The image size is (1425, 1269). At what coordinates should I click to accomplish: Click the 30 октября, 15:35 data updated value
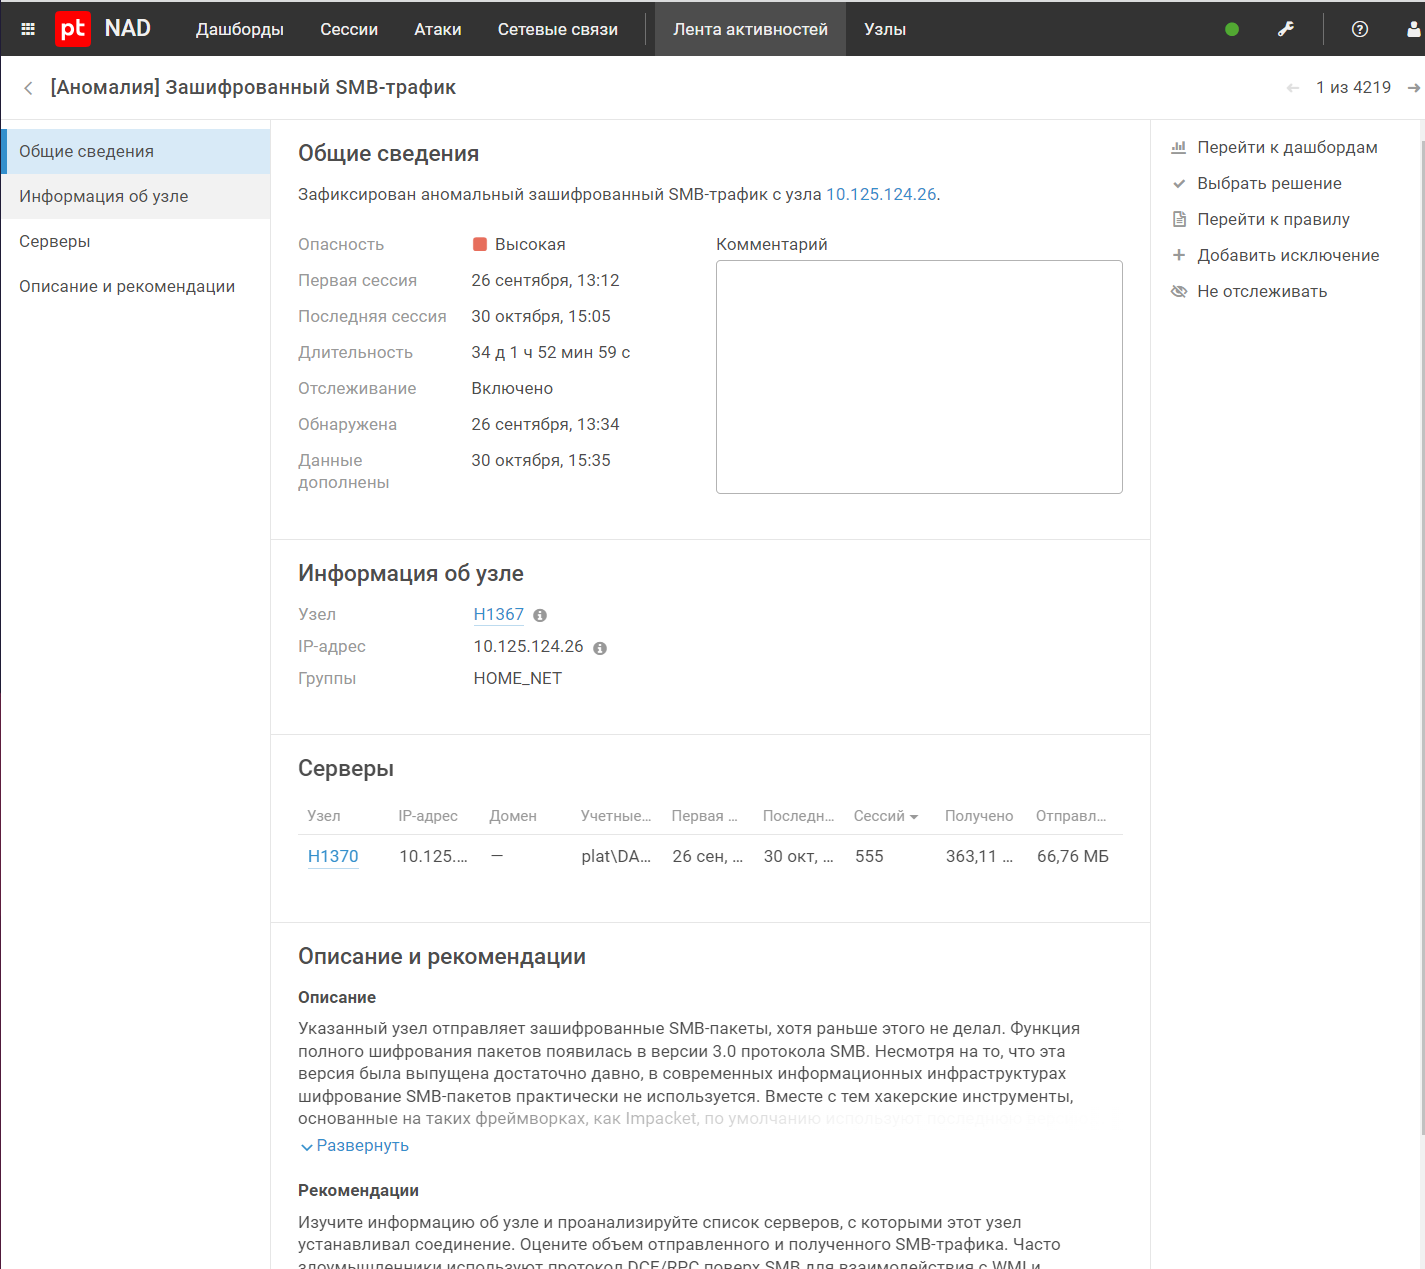click(x=541, y=460)
